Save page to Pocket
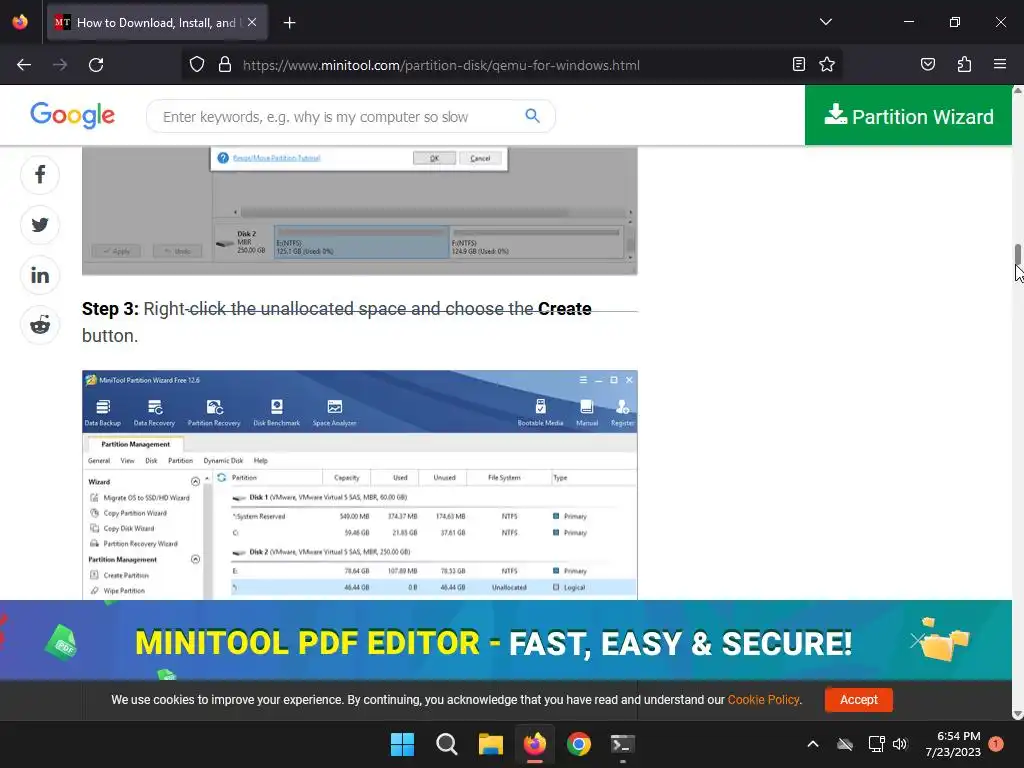Screen dimensions: 1024x768 pos(928,65)
